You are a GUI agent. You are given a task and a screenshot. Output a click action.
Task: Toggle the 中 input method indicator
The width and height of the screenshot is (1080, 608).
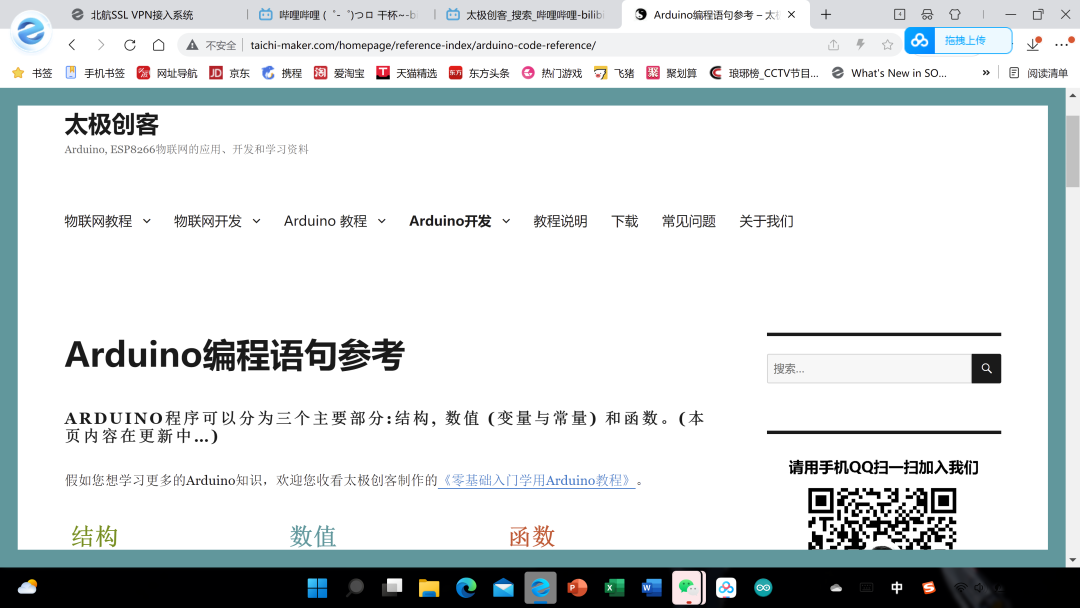click(x=897, y=587)
